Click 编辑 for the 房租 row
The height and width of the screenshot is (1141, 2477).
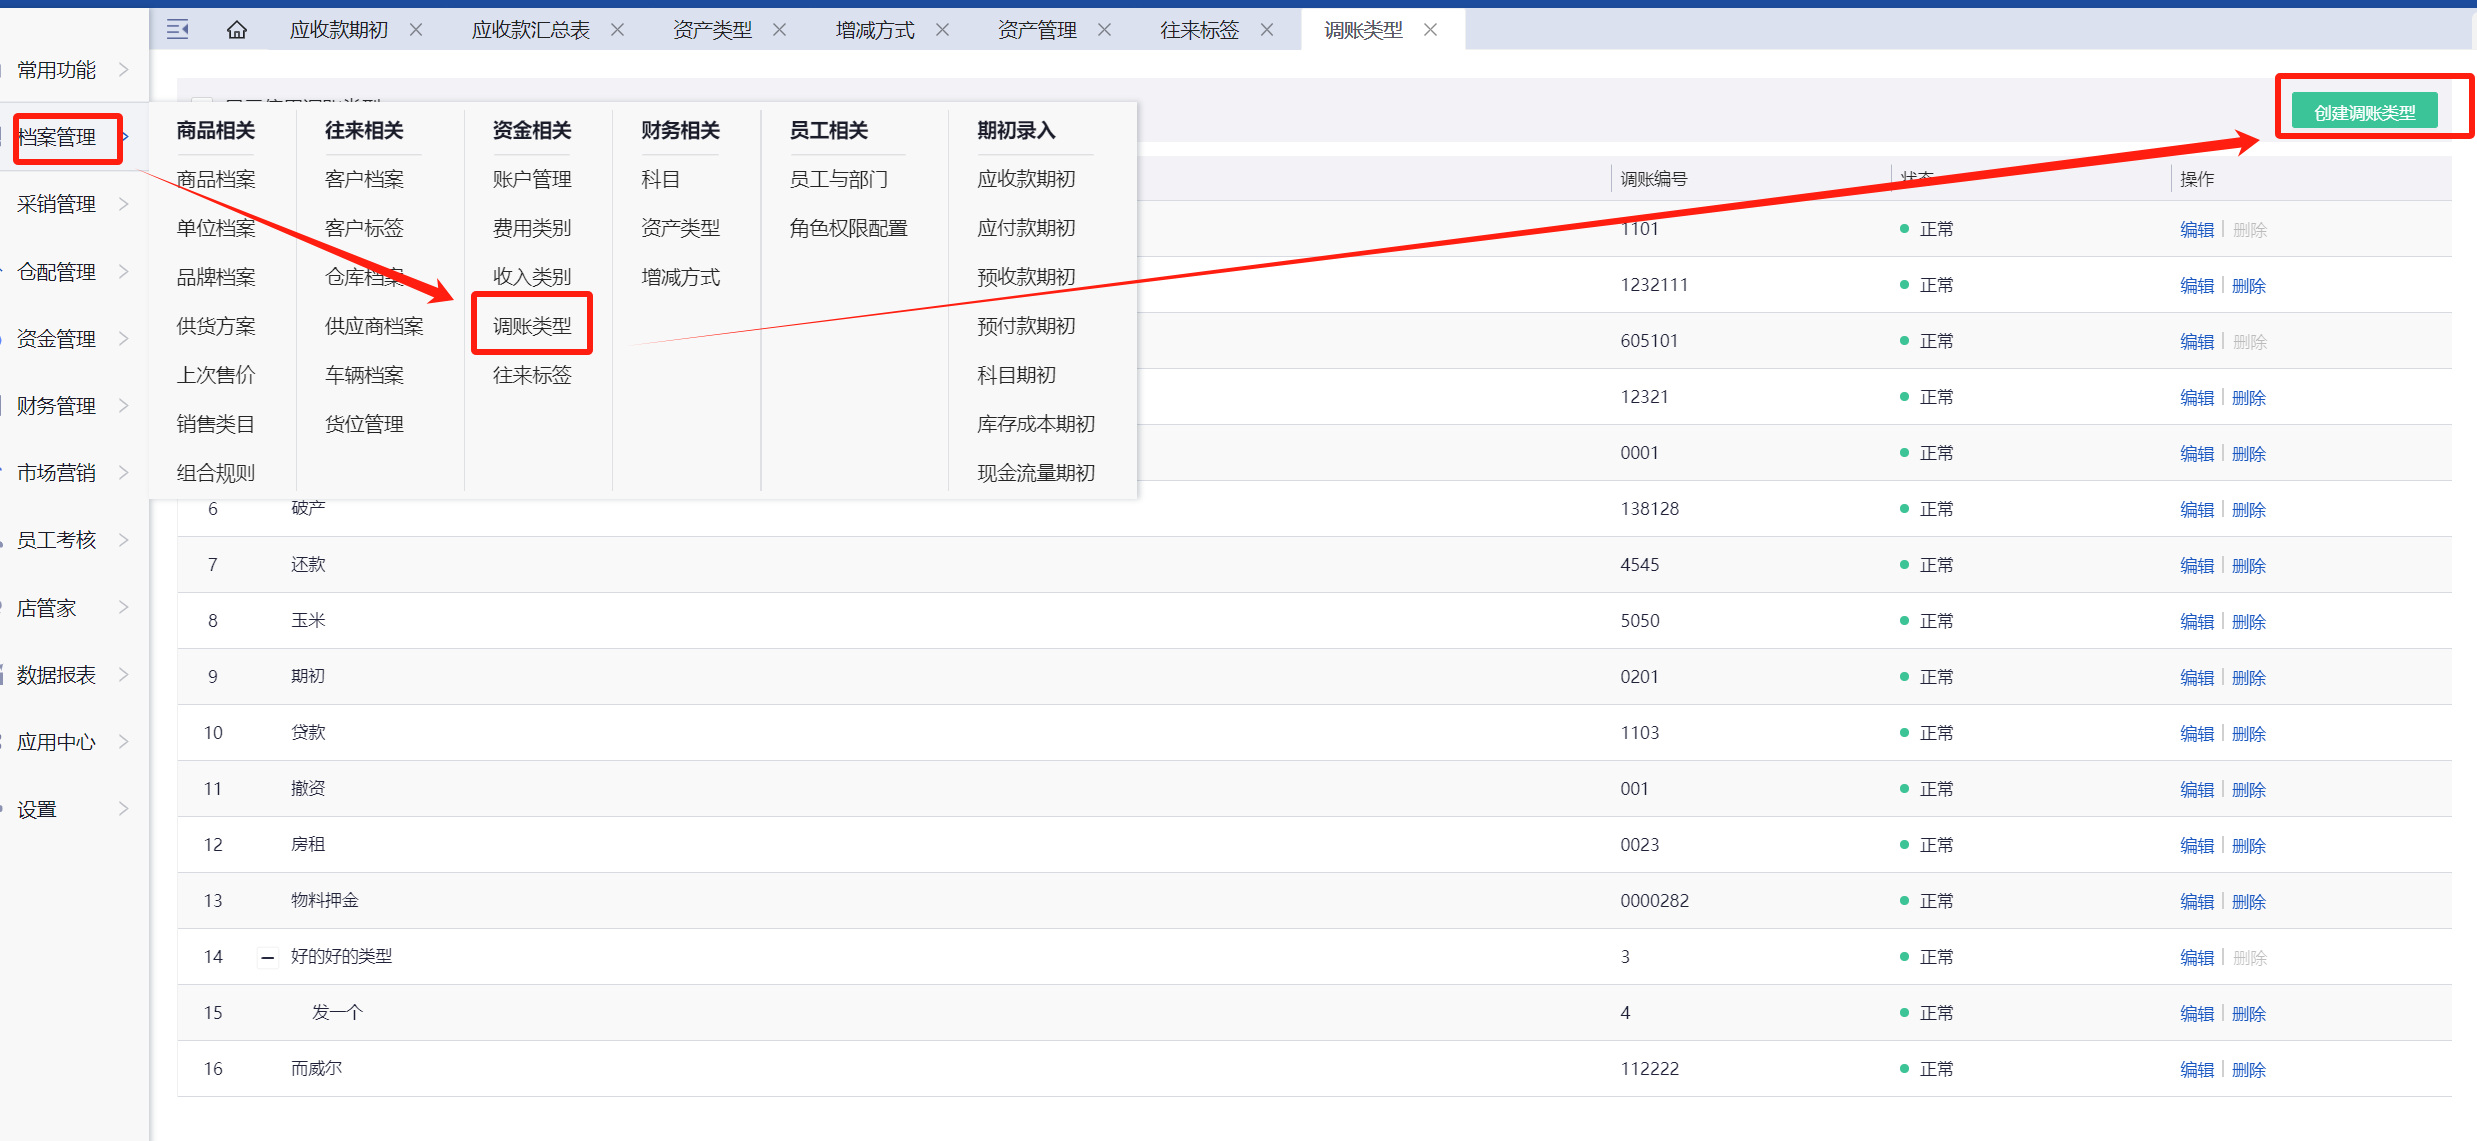2196,846
